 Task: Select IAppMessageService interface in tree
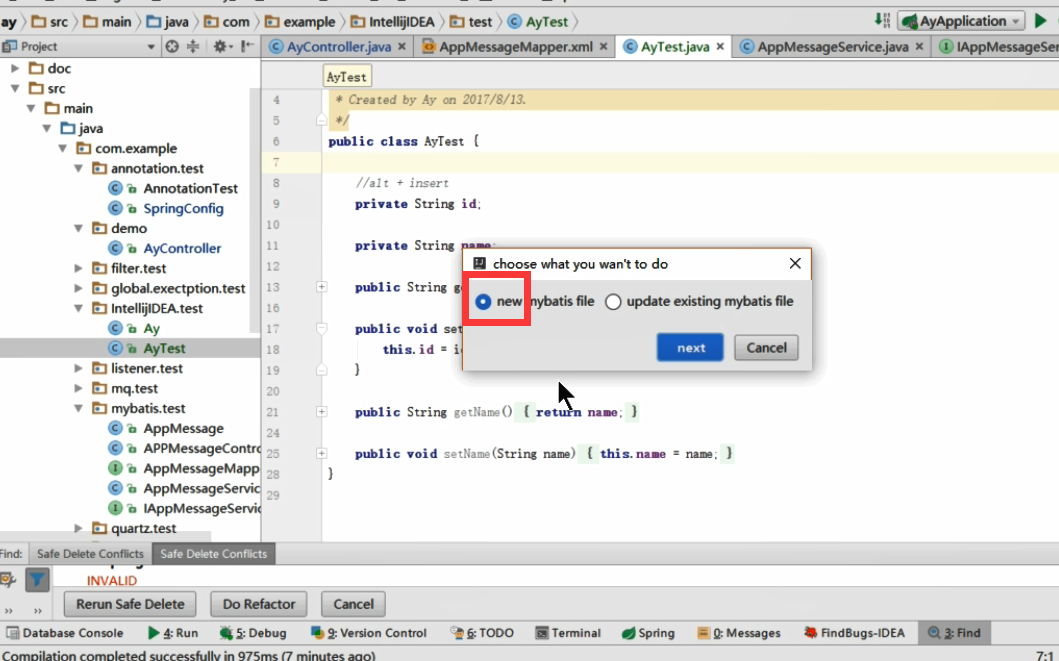pos(201,508)
